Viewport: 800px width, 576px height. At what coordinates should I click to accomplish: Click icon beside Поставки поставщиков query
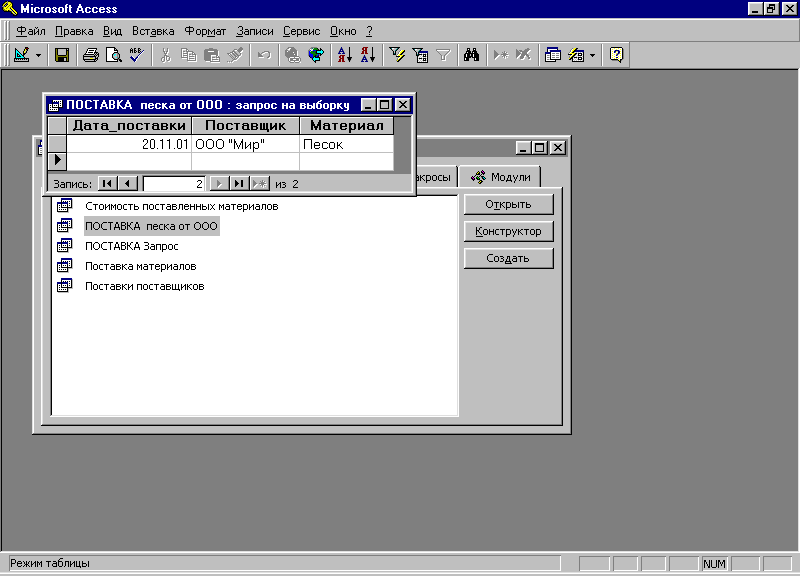pyautogui.click(x=64, y=285)
